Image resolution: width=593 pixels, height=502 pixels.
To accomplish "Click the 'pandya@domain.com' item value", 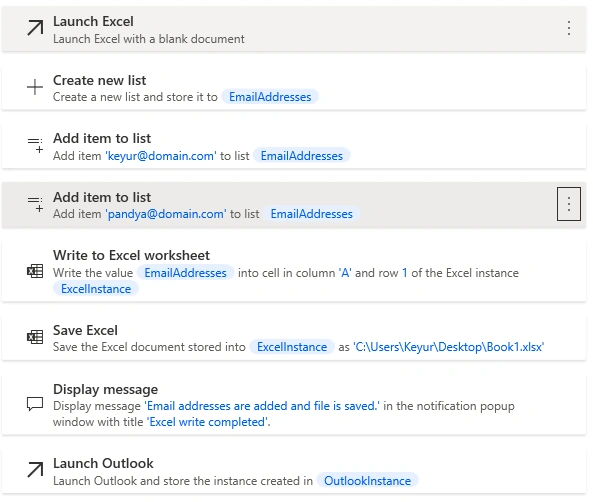I will pyautogui.click(x=166, y=214).
